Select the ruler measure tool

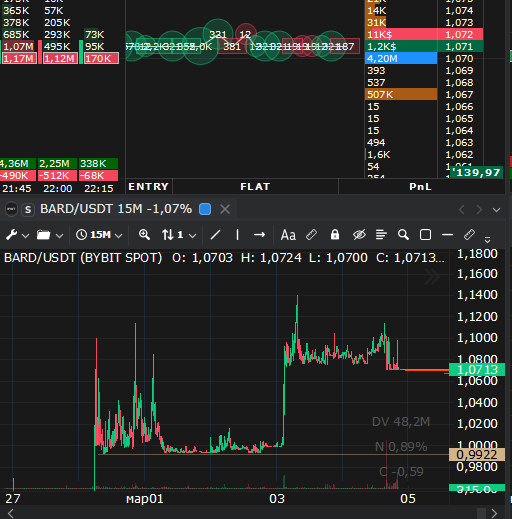[469, 235]
